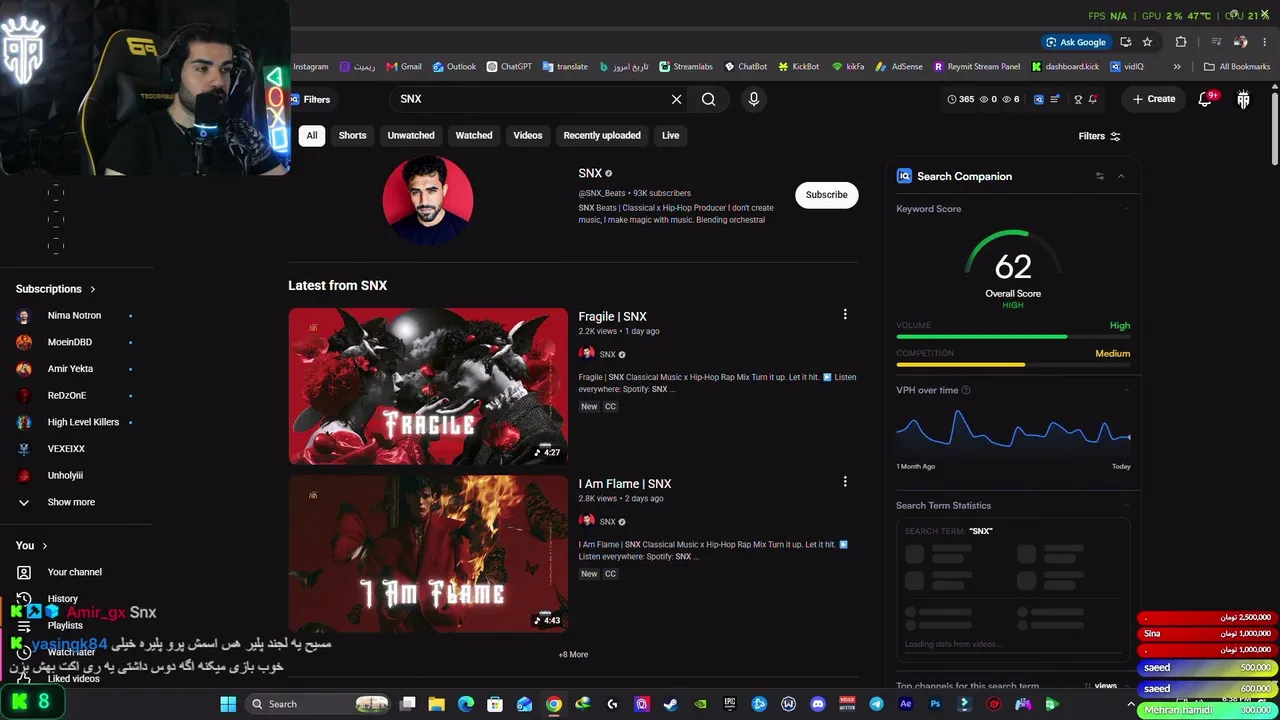Image resolution: width=1280 pixels, height=720 pixels.
Task: Clear the SNX search query
Action: 676,99
